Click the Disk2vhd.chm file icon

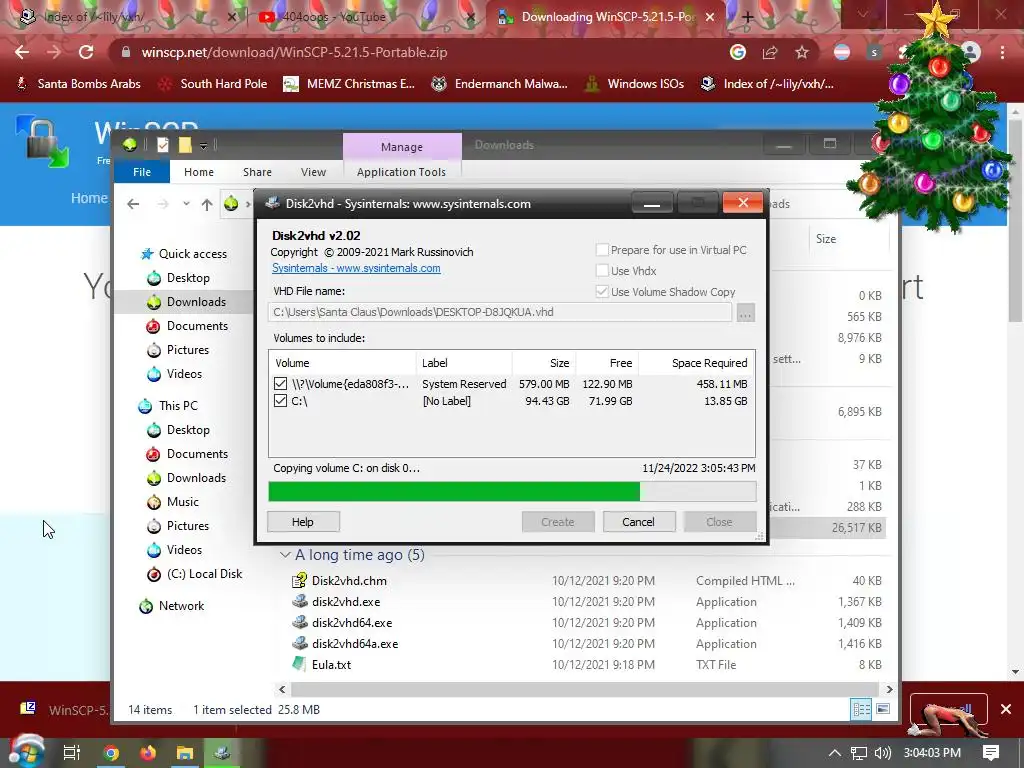click(x=299, y=581)
